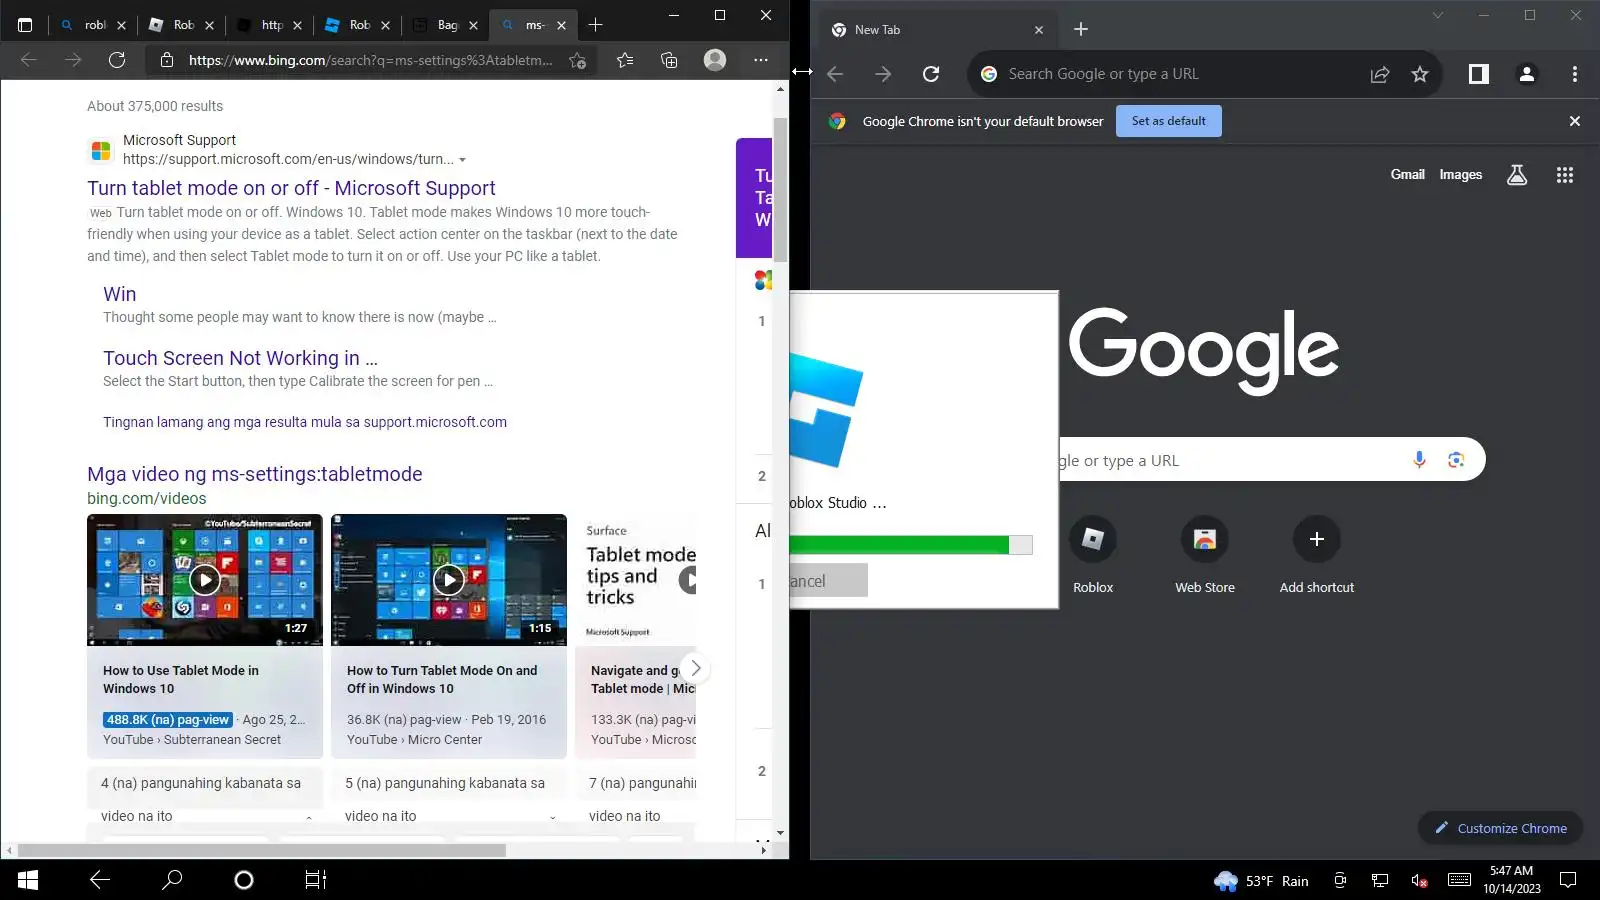The height and width of the screenshot is (900, 1600).
Task: Click muted volume icon in system tray
Action: tap(1419, 880)
